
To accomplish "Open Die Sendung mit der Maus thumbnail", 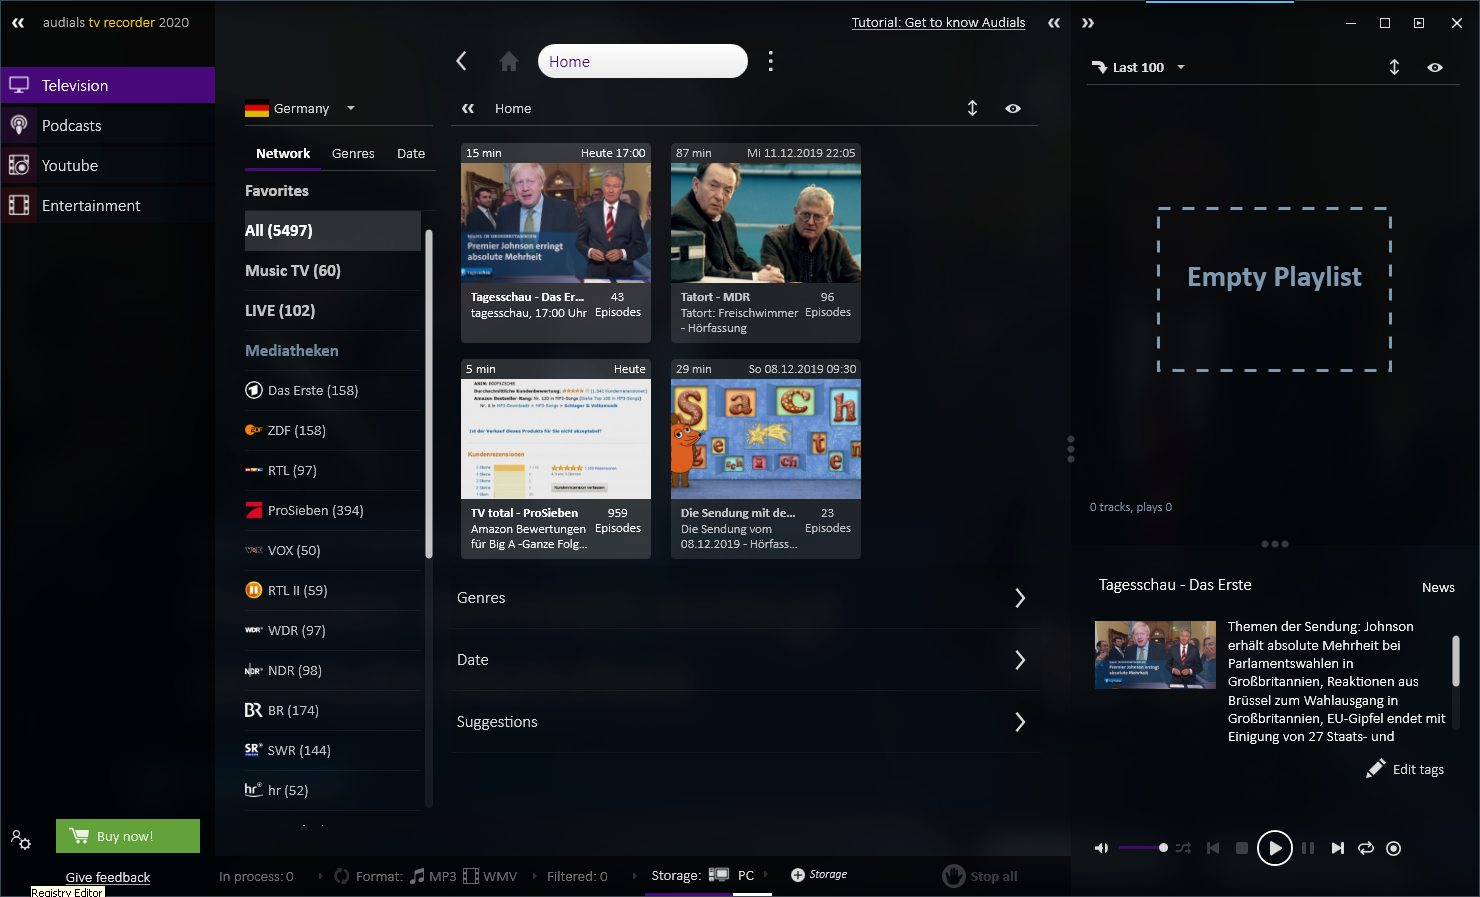I will (766, 438).
